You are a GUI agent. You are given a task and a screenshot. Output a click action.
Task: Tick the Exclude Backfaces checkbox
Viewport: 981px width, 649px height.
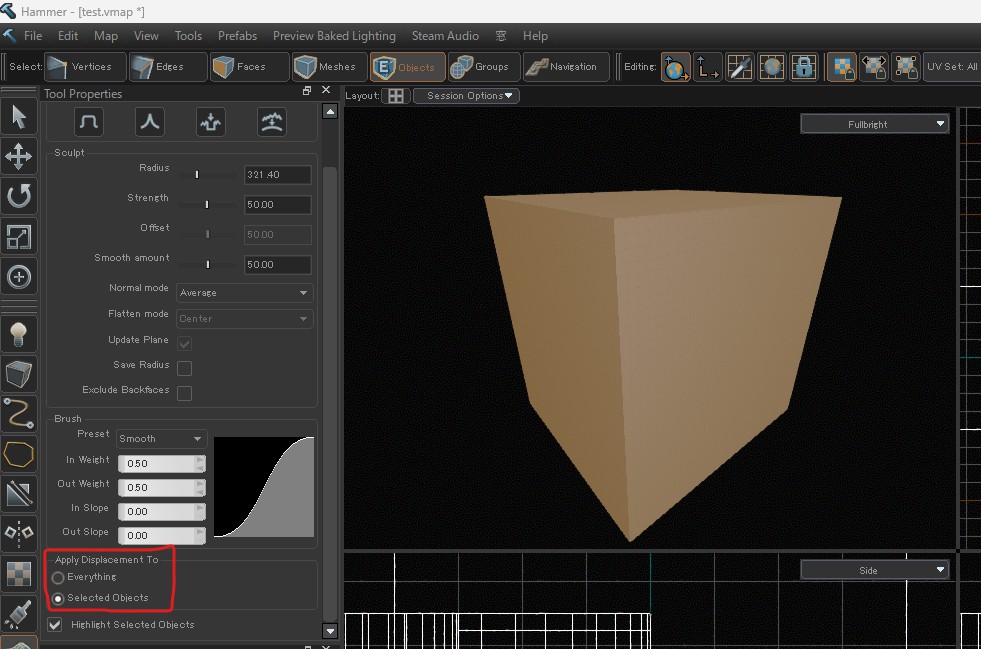(184, 393)
